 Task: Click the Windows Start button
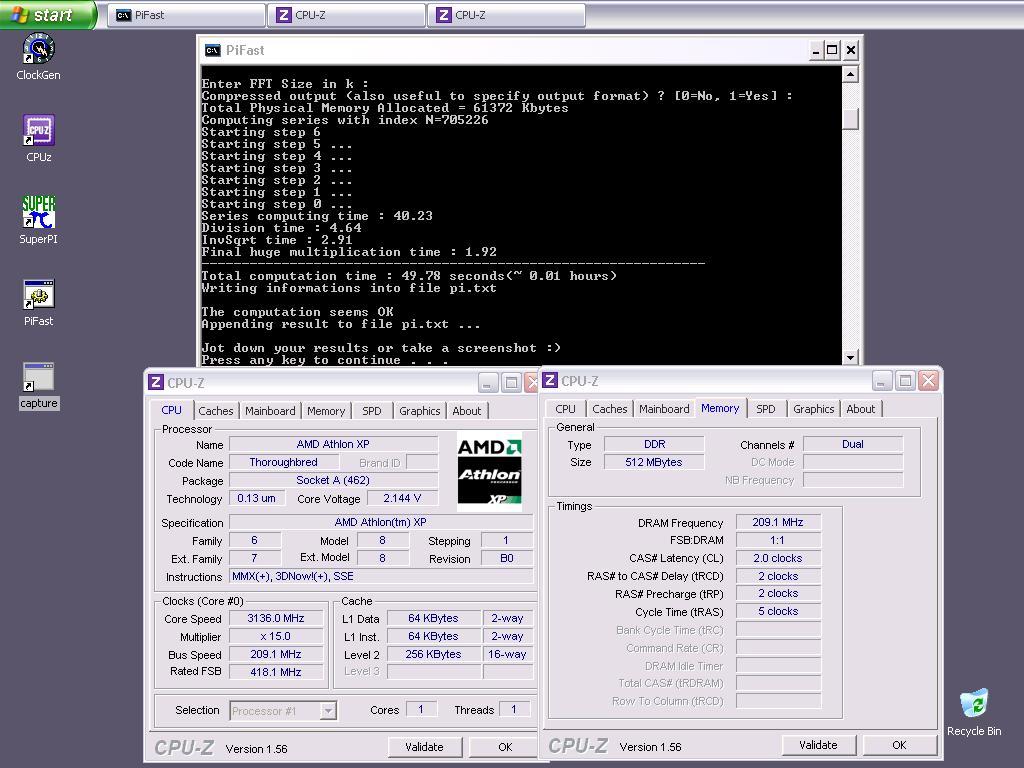coord(48,14)
